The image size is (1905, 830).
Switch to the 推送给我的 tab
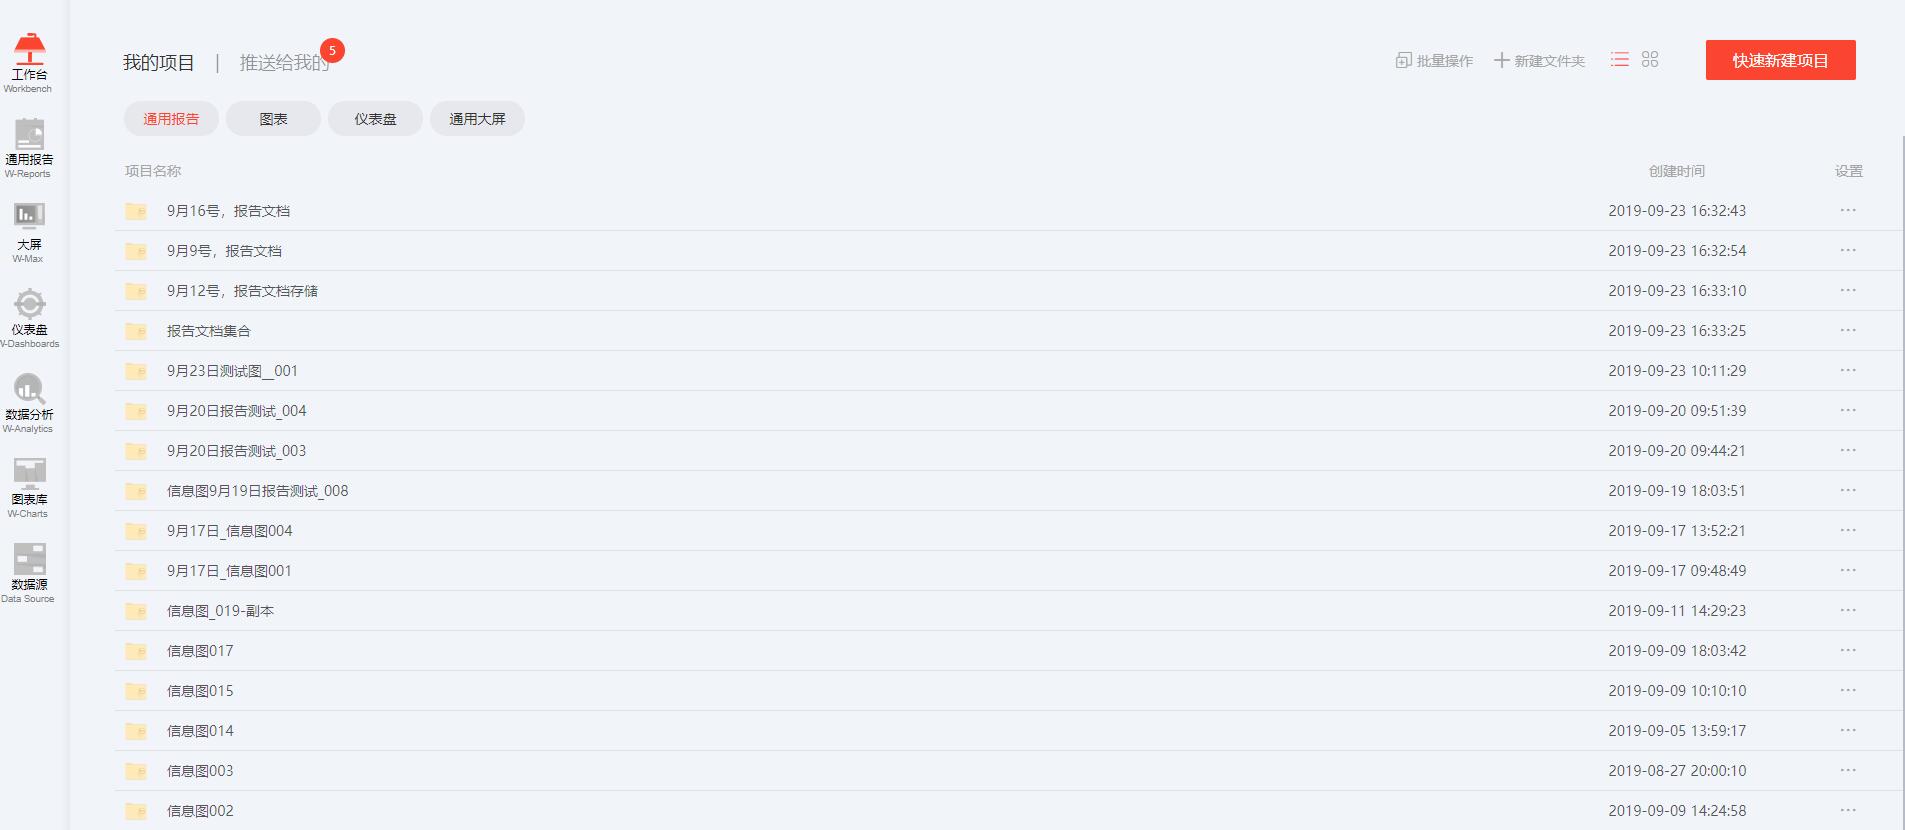(284, 63)
